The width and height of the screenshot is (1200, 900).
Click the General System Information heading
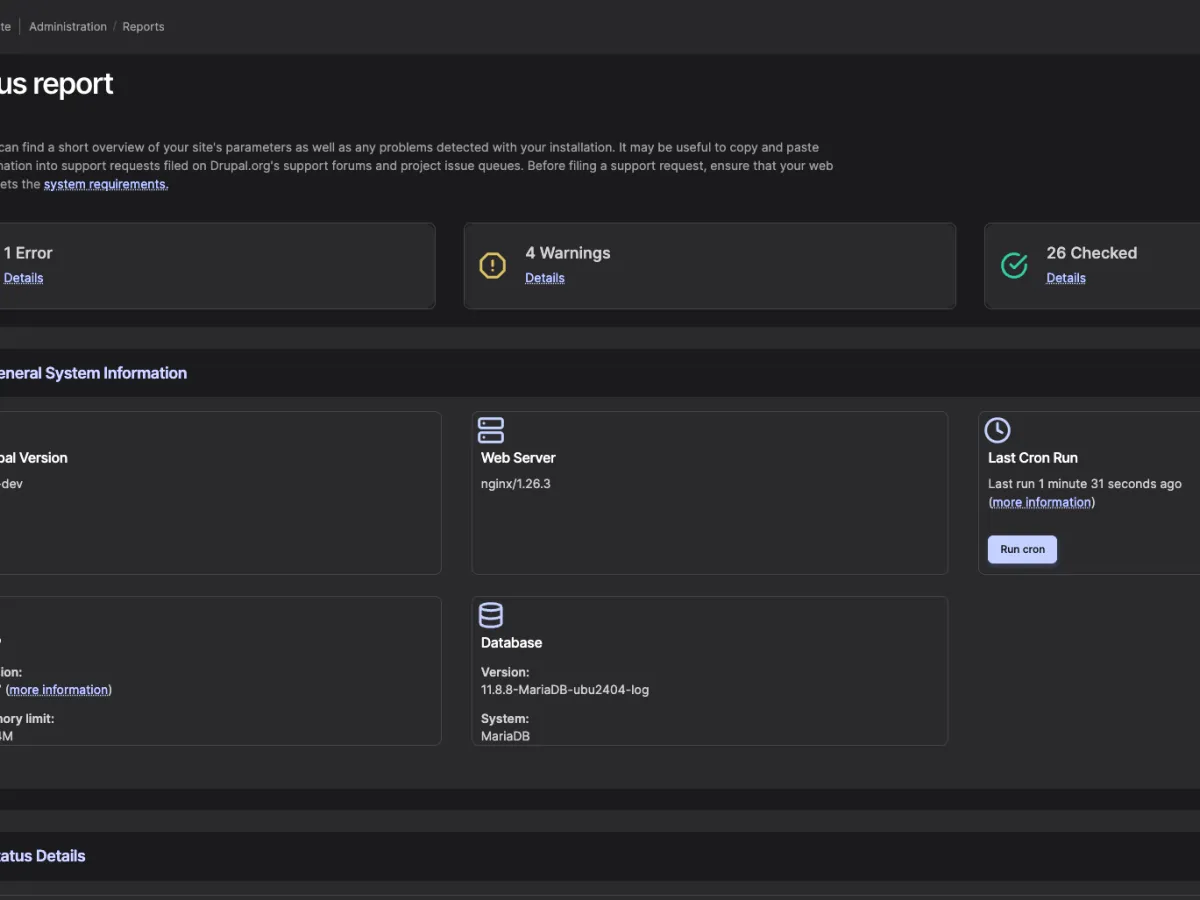[x=92, y=373]
